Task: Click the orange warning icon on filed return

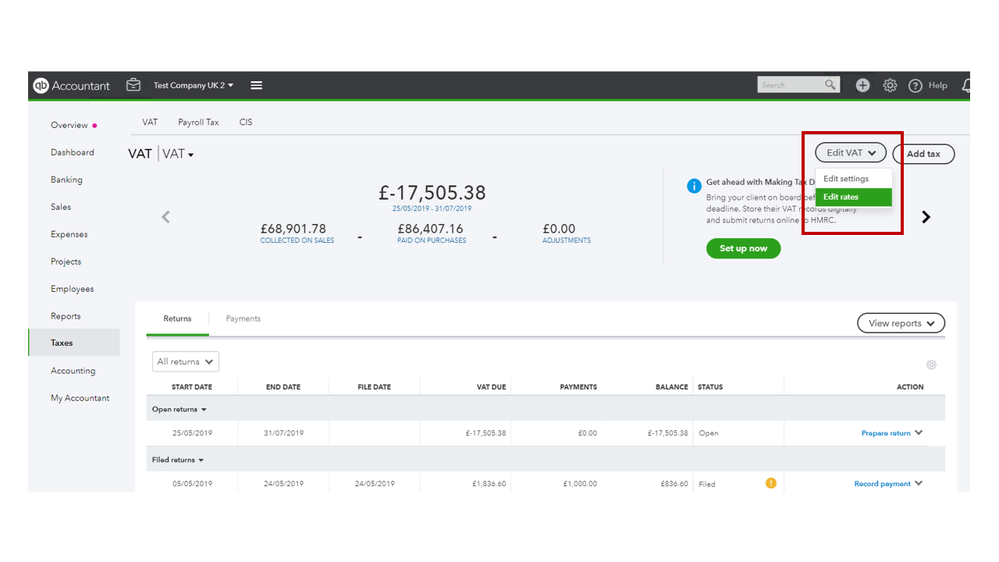Action: 771,483
